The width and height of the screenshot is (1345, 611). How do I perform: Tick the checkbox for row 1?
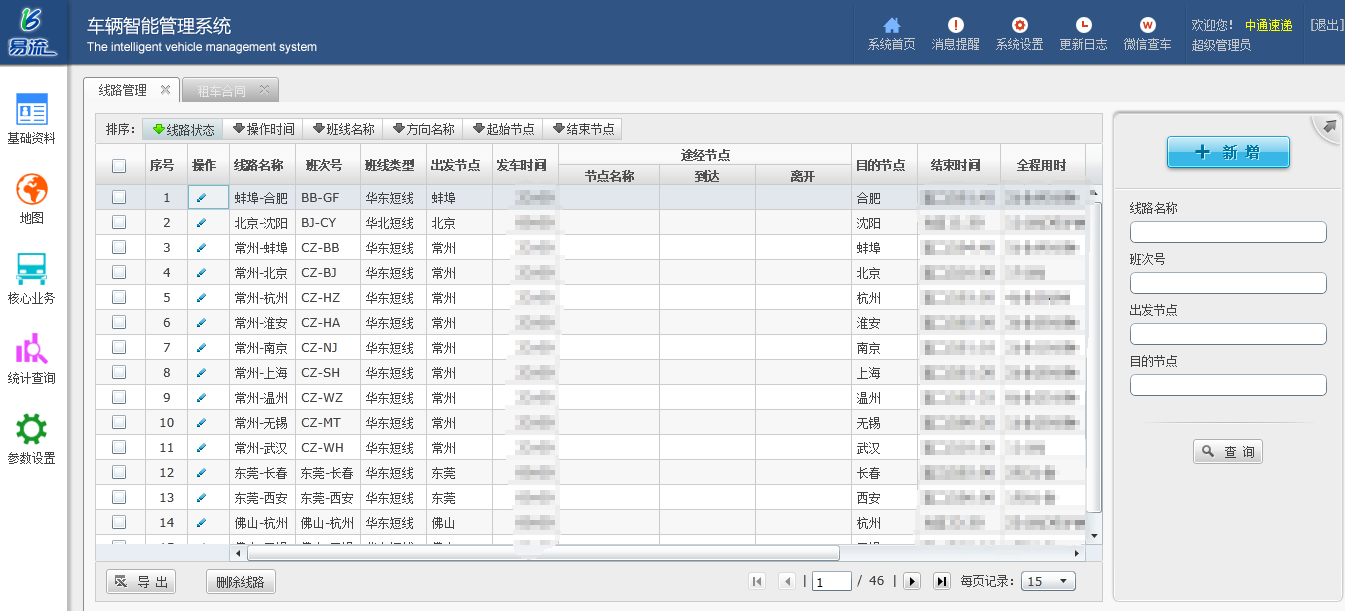[119, 198]
